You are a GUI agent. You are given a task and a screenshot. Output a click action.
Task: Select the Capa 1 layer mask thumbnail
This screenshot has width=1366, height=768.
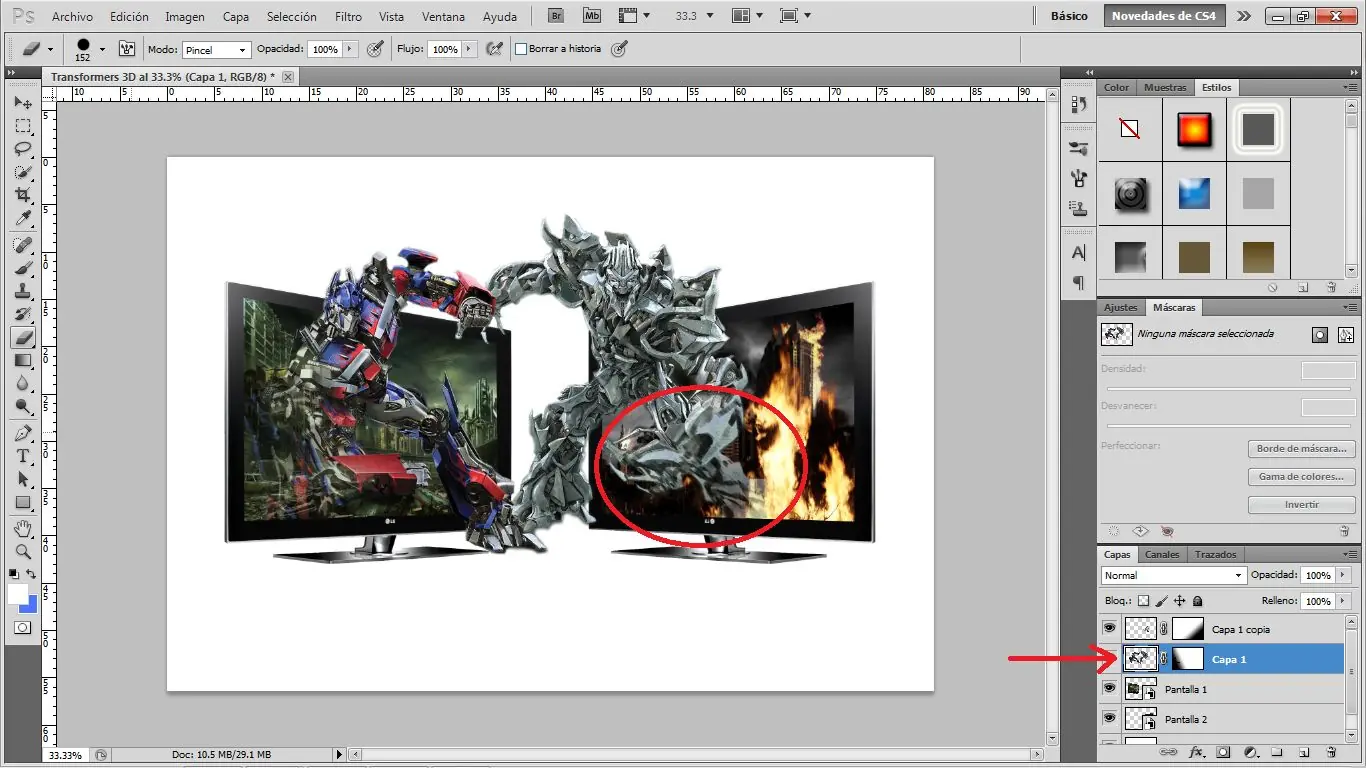tap(1187, 658)
